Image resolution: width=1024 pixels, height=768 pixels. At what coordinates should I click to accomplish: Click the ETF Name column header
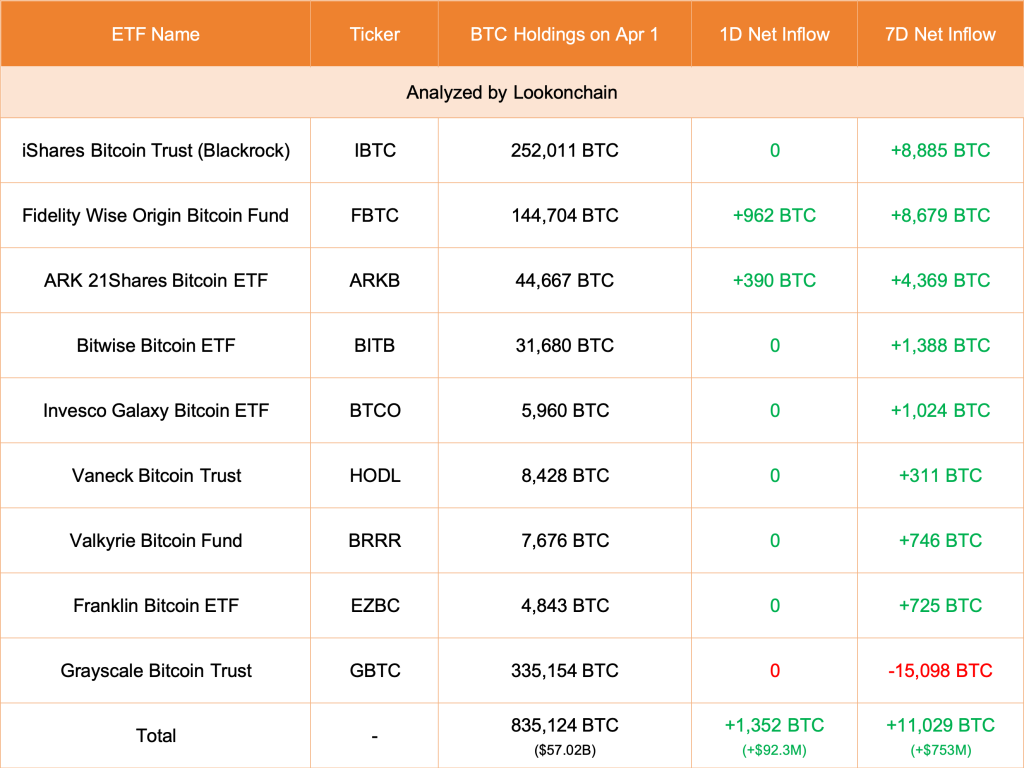(x=155, y=34)
